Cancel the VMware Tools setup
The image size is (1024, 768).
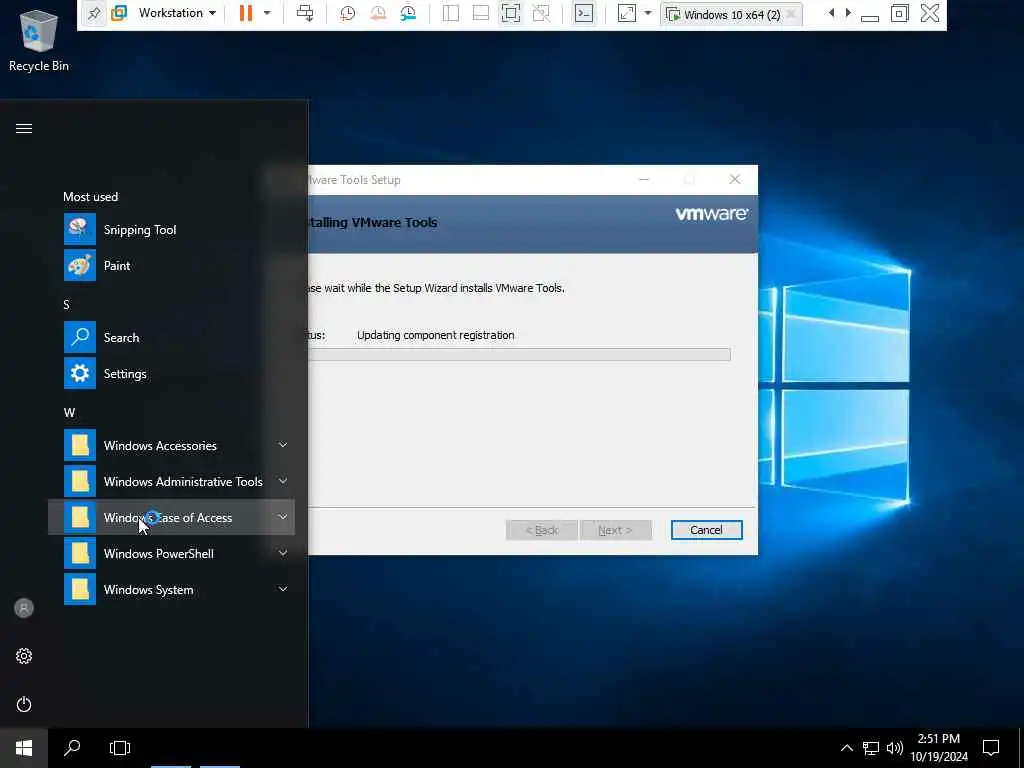point(707,530)
